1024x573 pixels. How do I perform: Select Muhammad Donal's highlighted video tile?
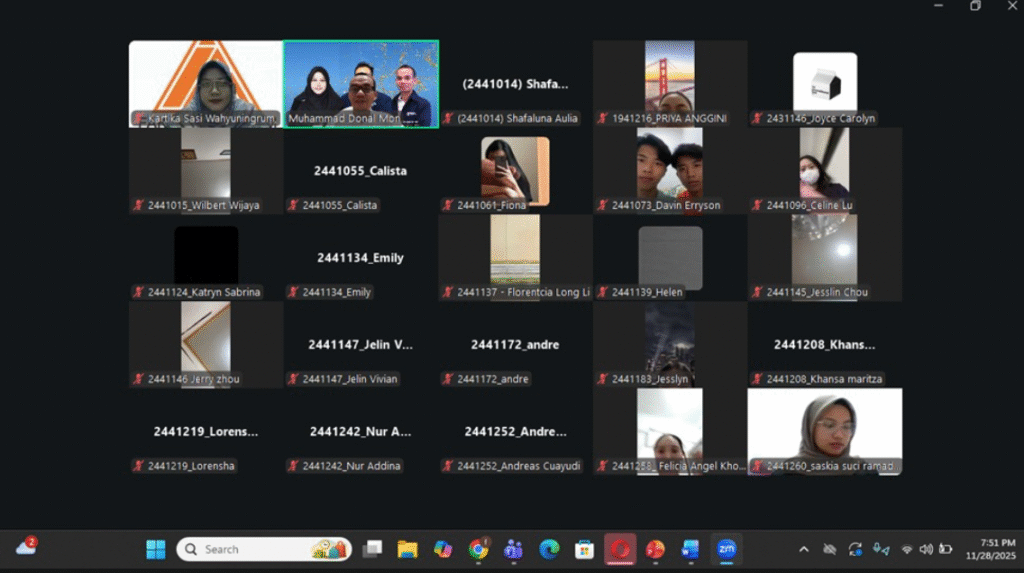(x=360, y=84)
